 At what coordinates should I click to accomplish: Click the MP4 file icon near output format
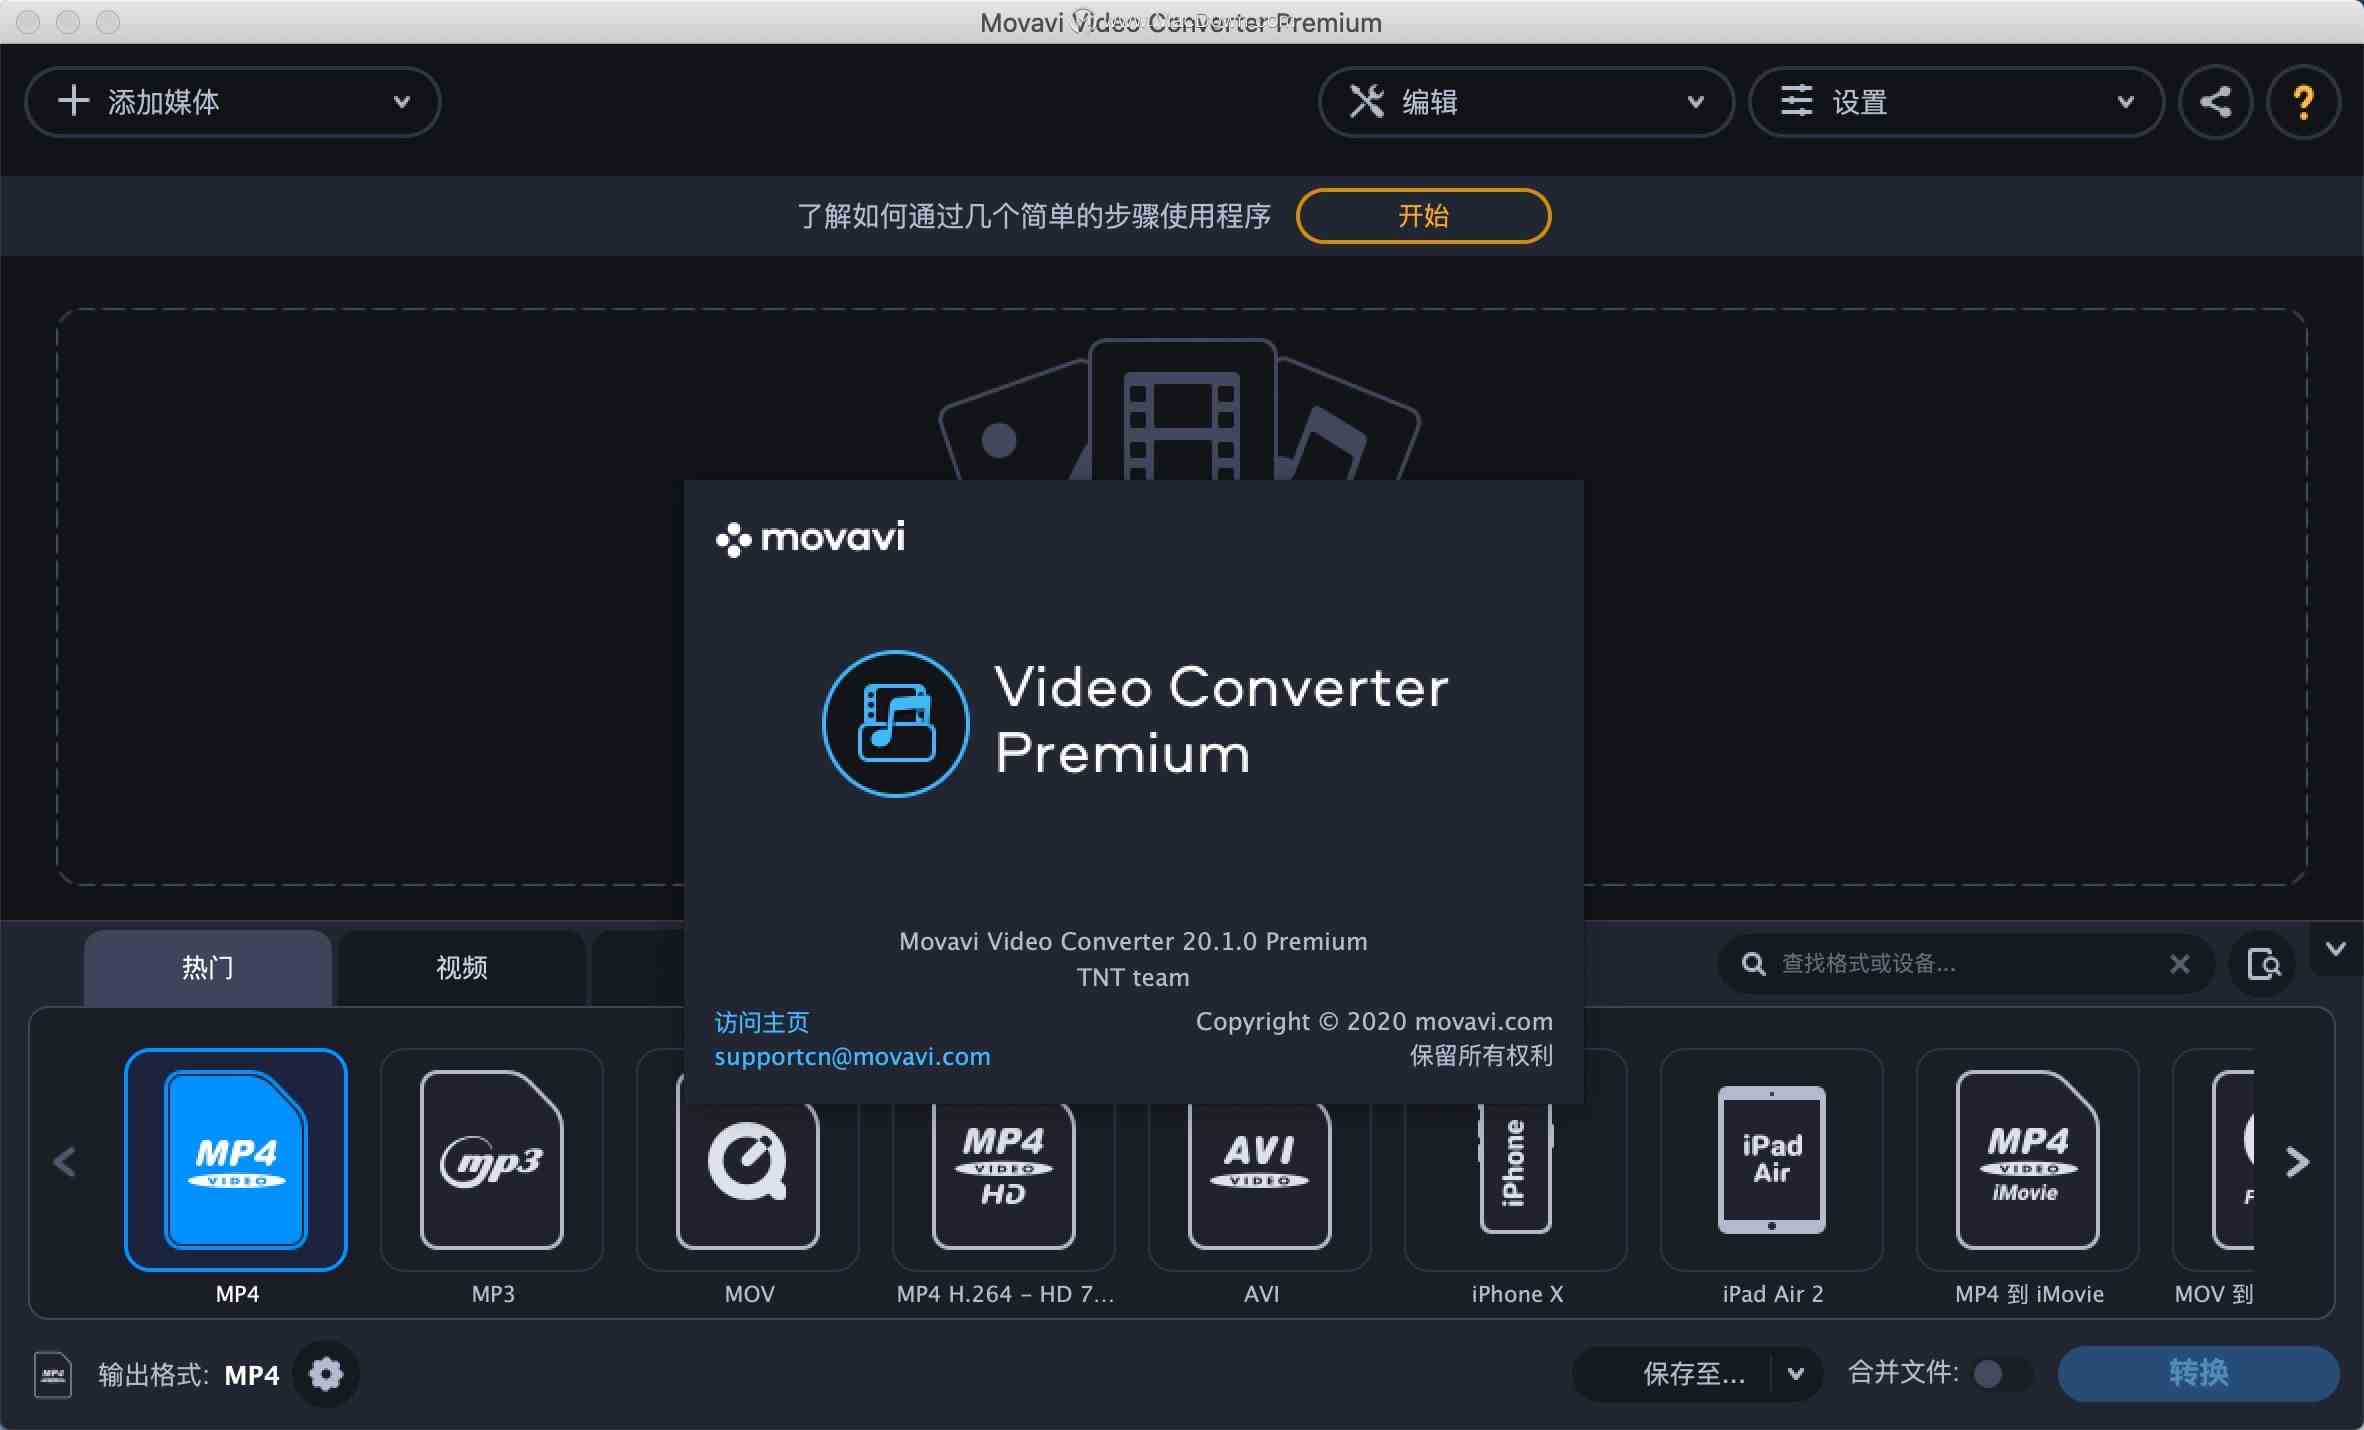pos(53,1374)
